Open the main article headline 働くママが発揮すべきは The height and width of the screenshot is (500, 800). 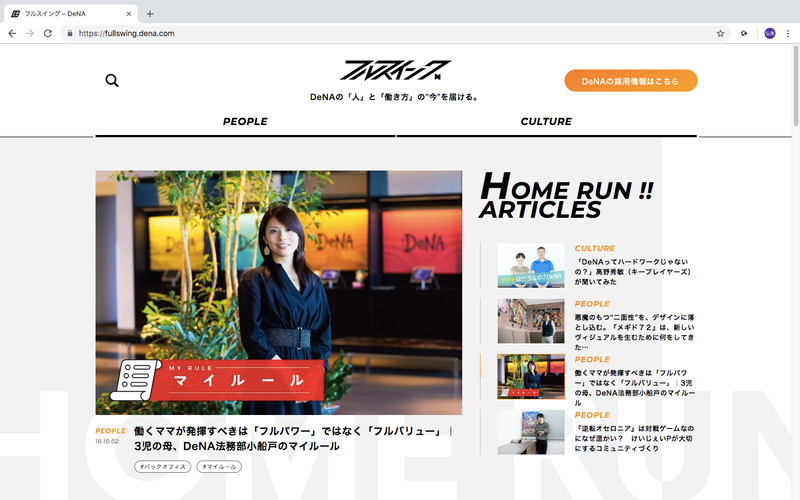(x=293, y=439)
